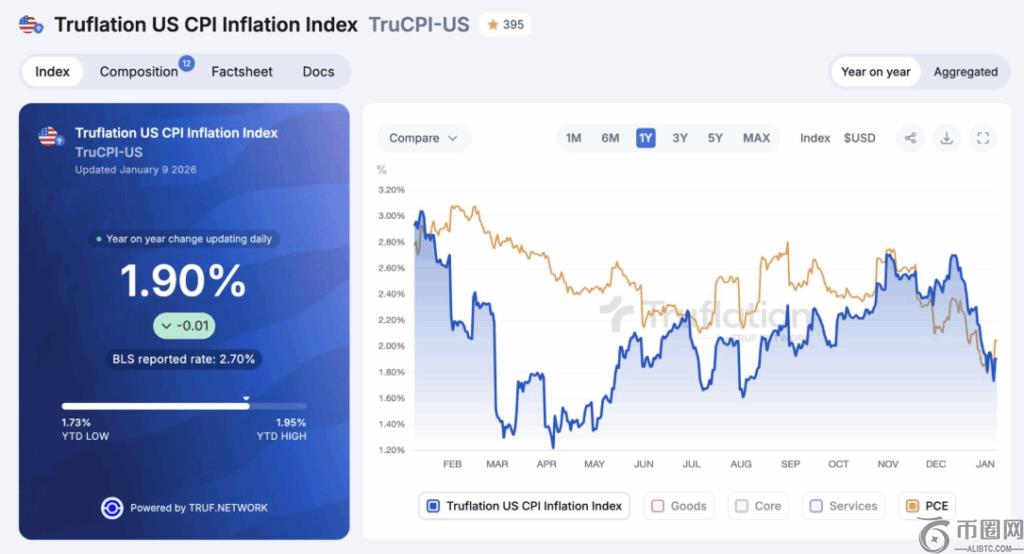Toggle the Services series checkbox
The image size is (1024, 554).
coord(815,506)
